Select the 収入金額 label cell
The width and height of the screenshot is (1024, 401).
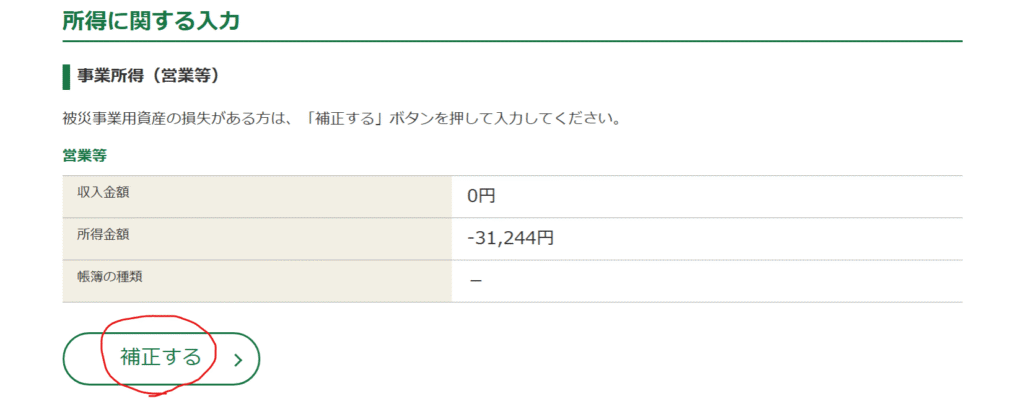tap(103, 192)
